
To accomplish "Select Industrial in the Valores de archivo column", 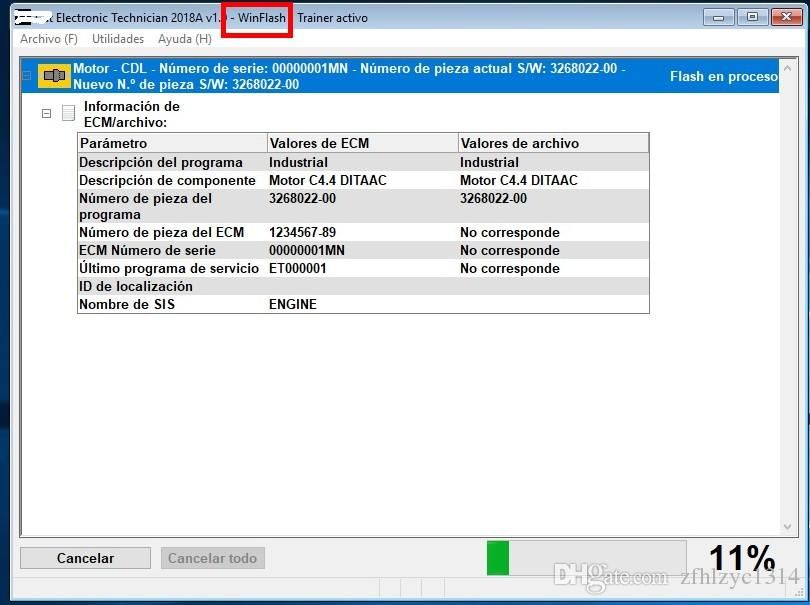I will pyautogui.click(x=489, y=162).
